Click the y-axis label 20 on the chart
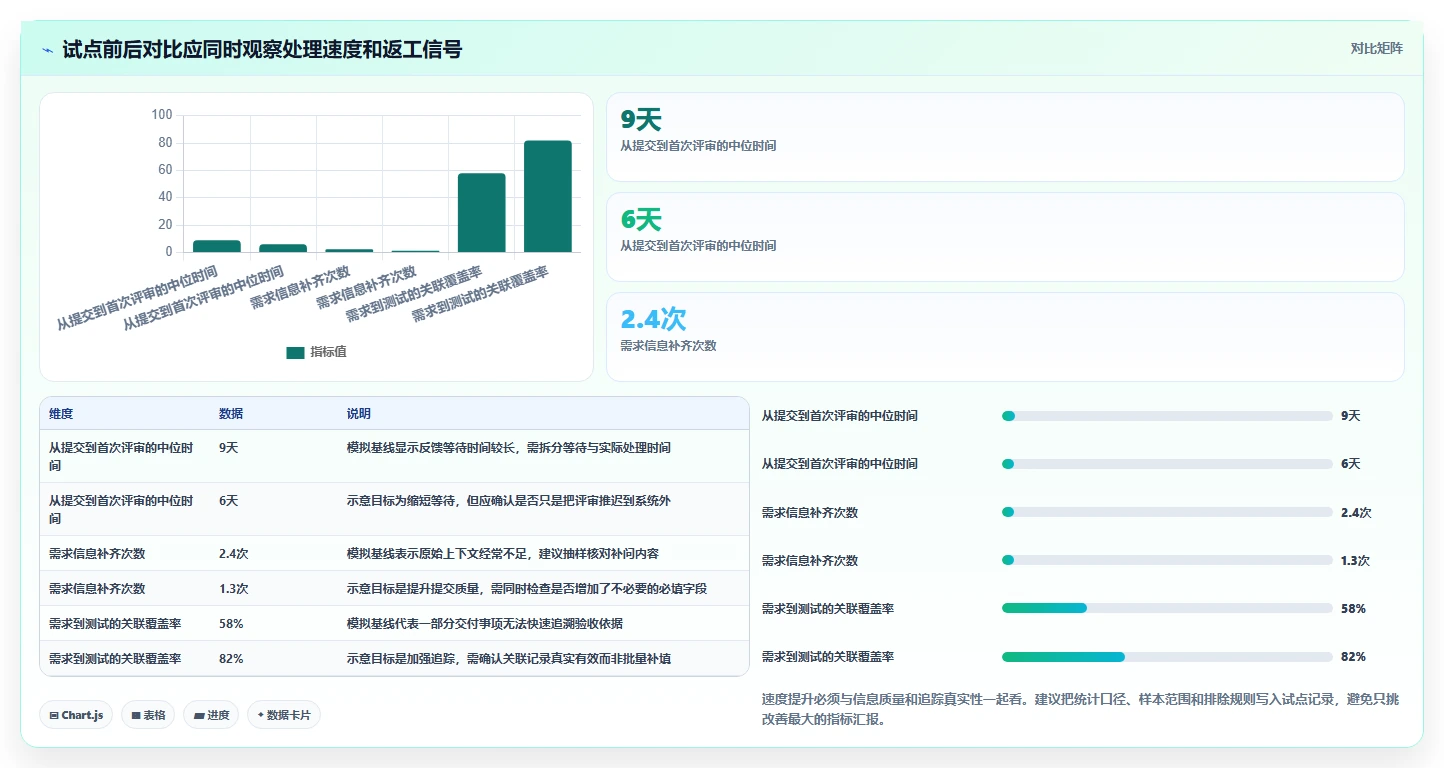The height and width of the screenshot is (768, 1444). pyautogui.click(x=166, y=224)
